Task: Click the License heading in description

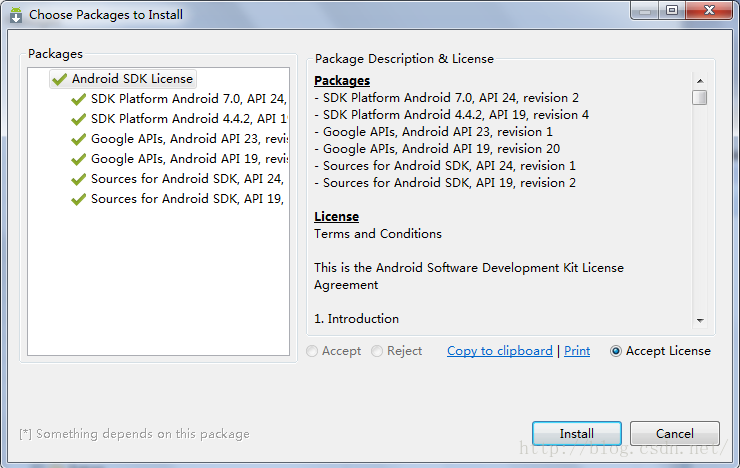Action: [336, 217]
